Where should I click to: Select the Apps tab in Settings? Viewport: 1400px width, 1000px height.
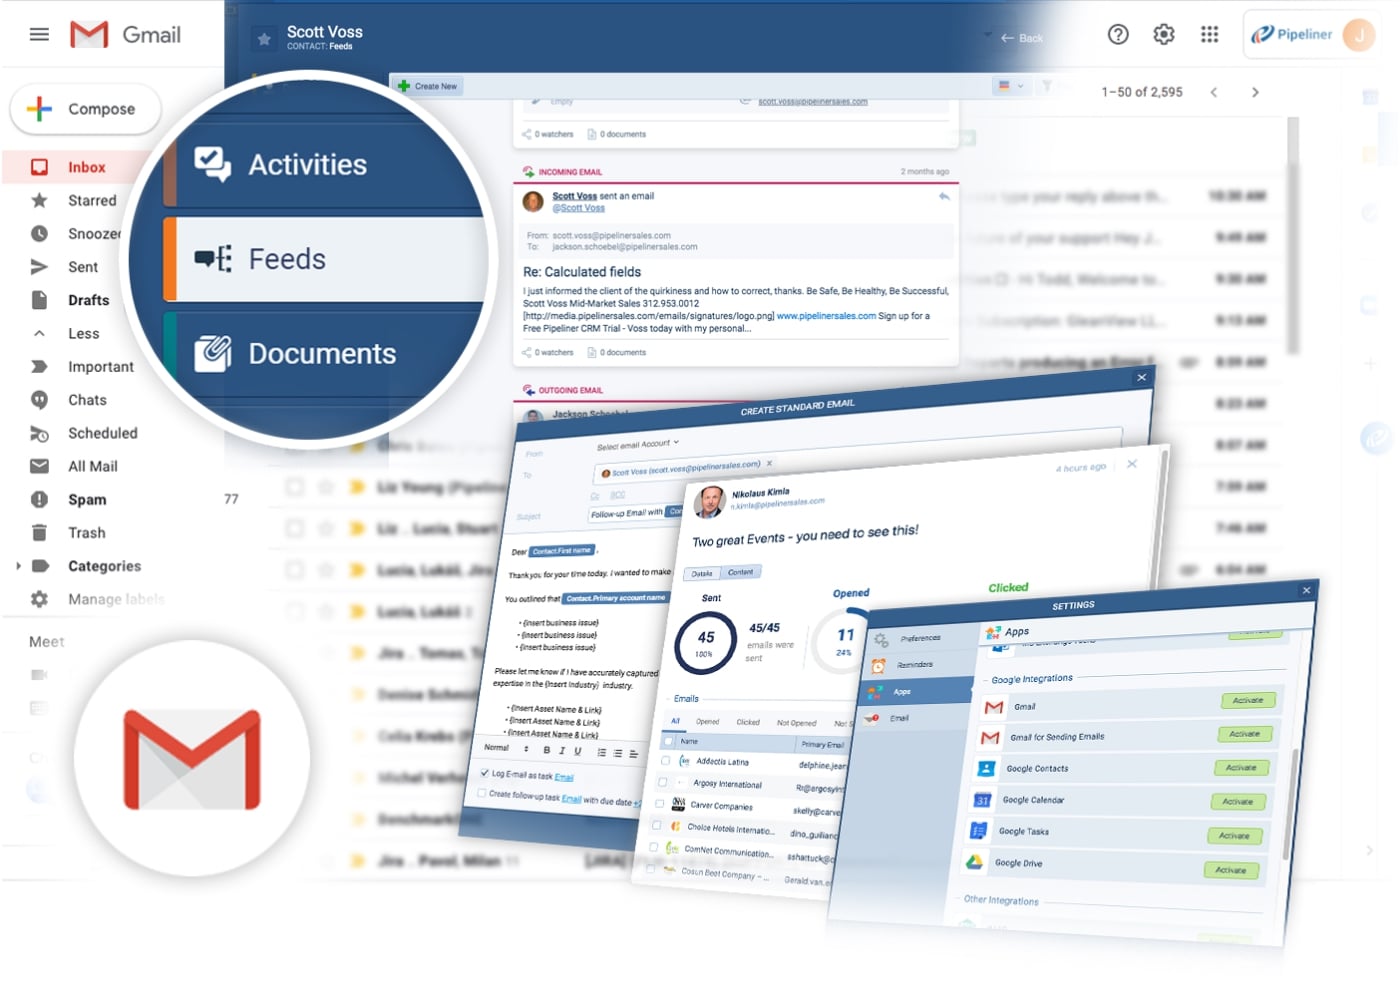tap(900, 691)
